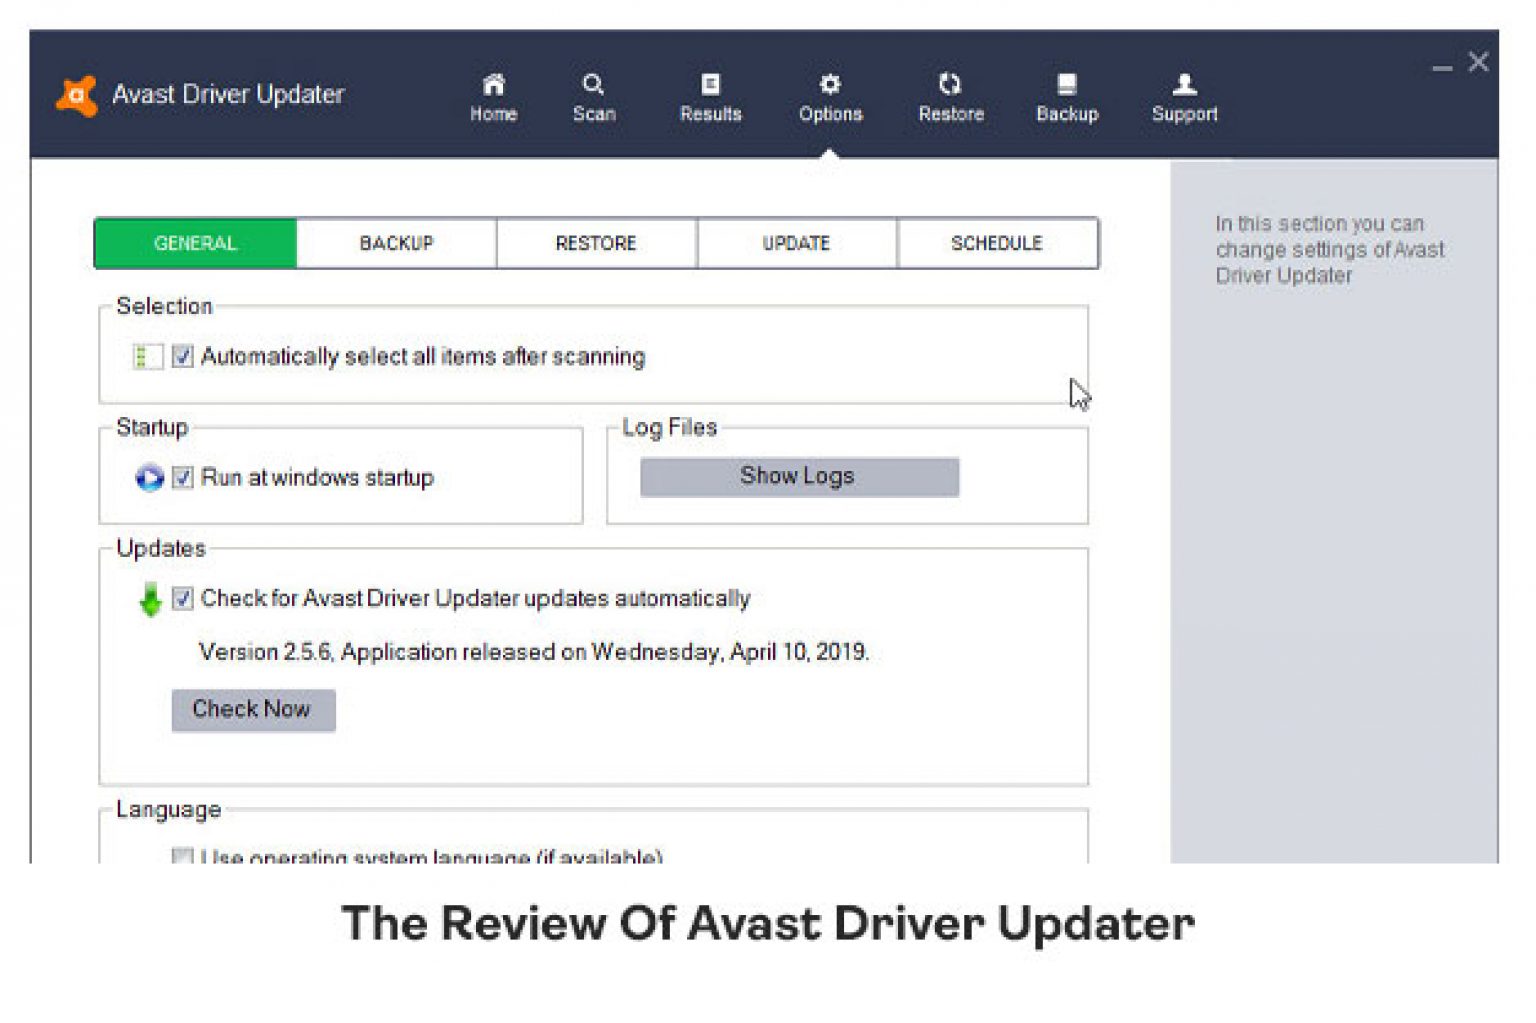Select the UPDATE tab
Screen dimensions: 1536x1023
[x=795, y=242]
